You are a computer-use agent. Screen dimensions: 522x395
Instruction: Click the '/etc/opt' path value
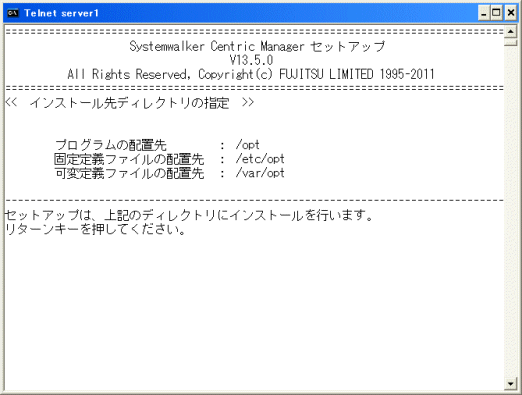[260, 159]
